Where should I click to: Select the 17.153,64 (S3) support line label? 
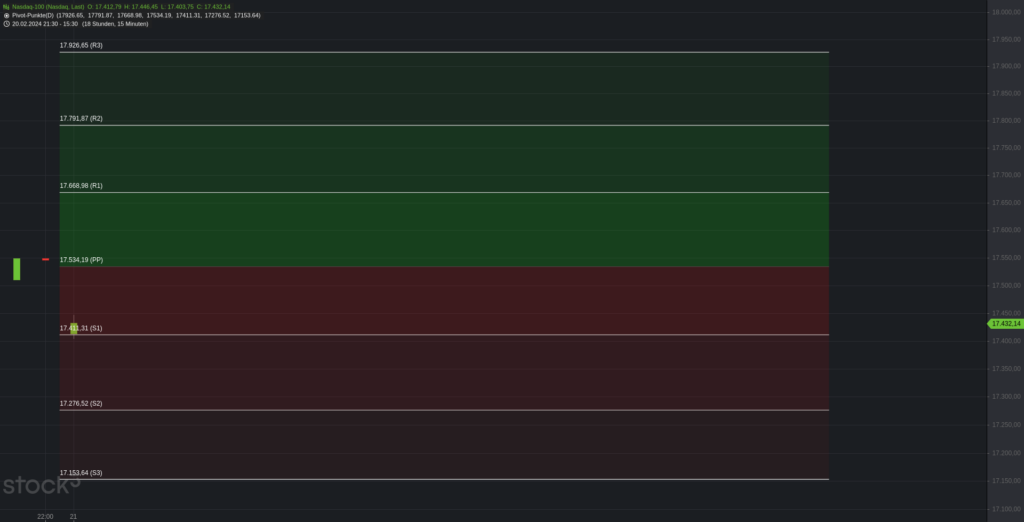81,473
